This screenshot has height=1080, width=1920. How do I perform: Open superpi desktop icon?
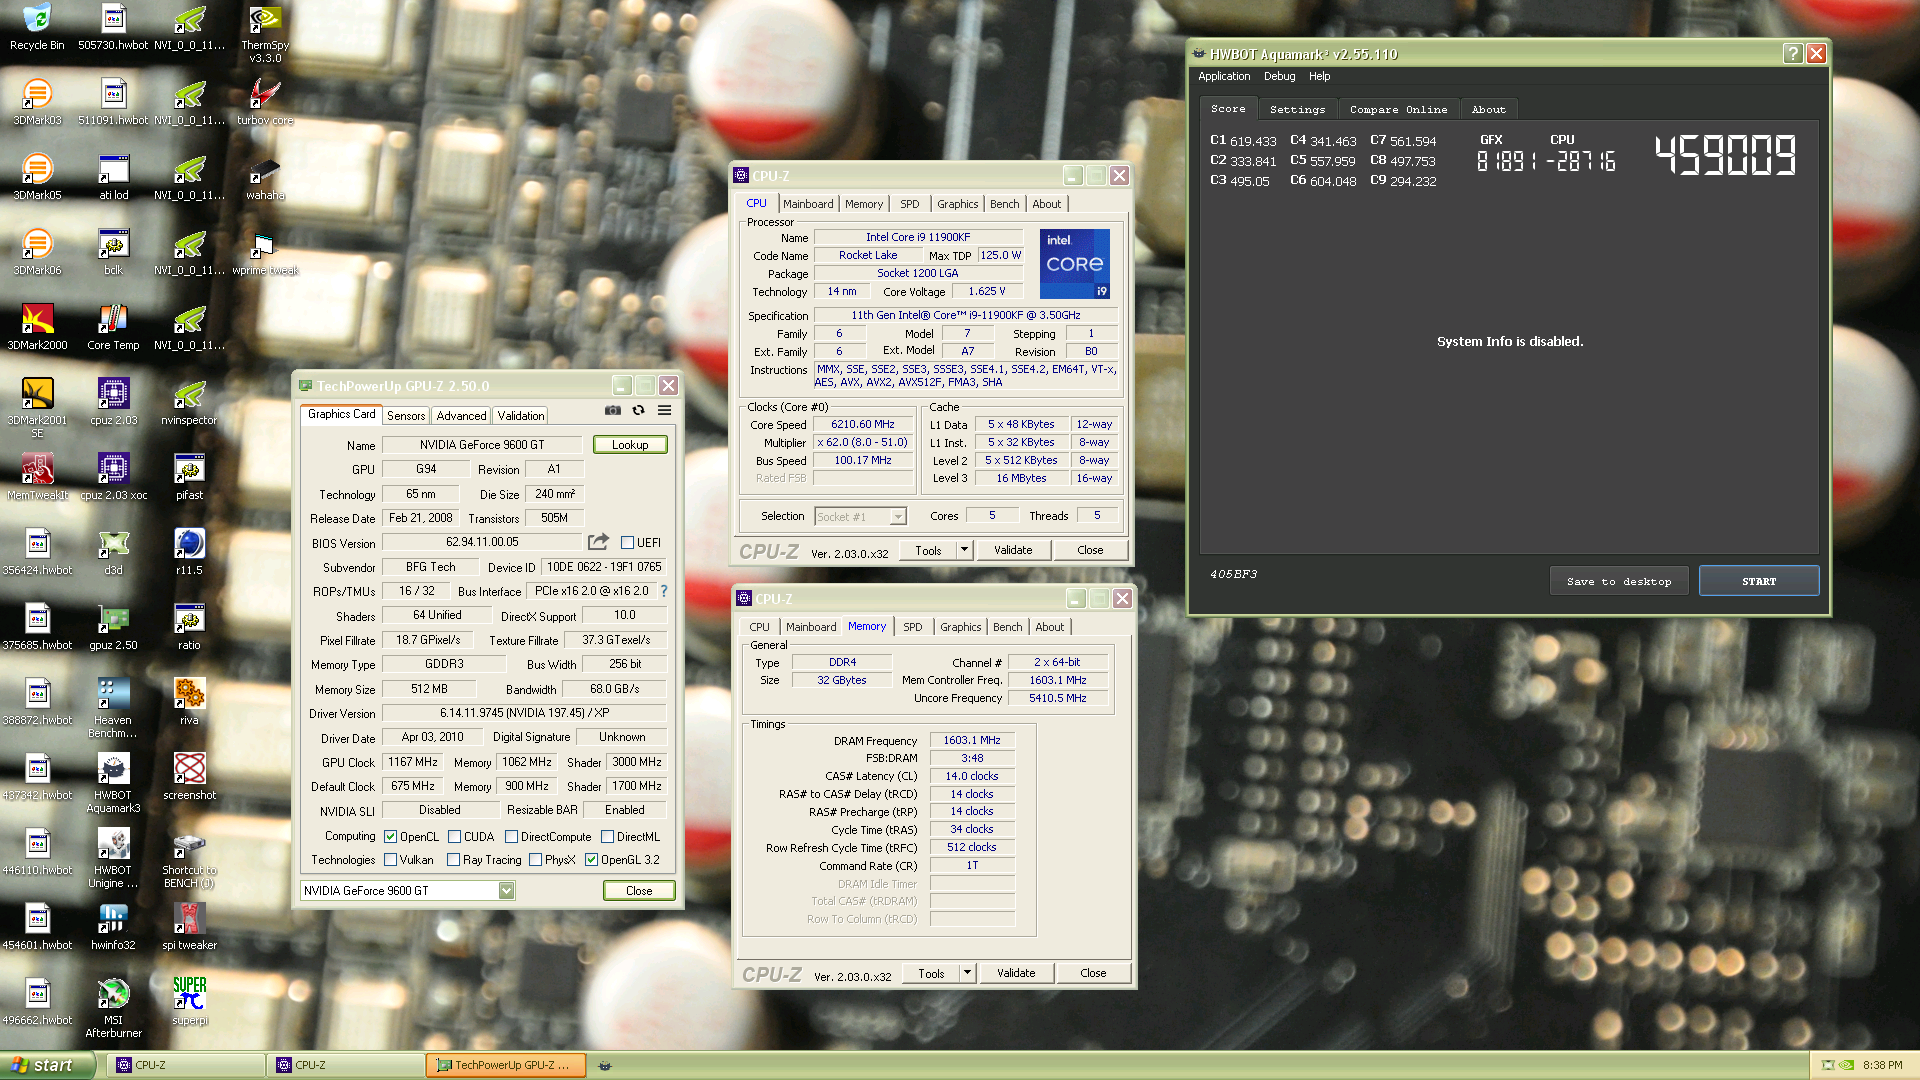(x=189, y=1002)
